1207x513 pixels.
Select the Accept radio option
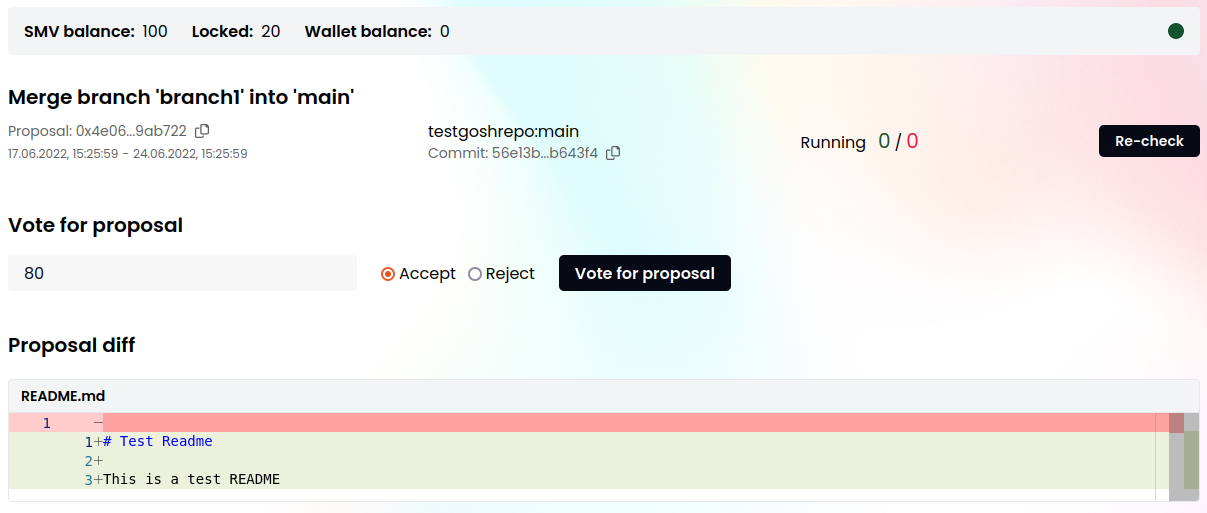tap(388, 274)
